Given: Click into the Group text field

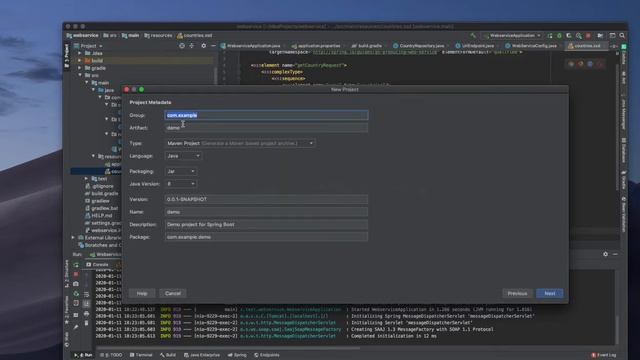Looking at the screenshot, I should click(x=266, y=115).
